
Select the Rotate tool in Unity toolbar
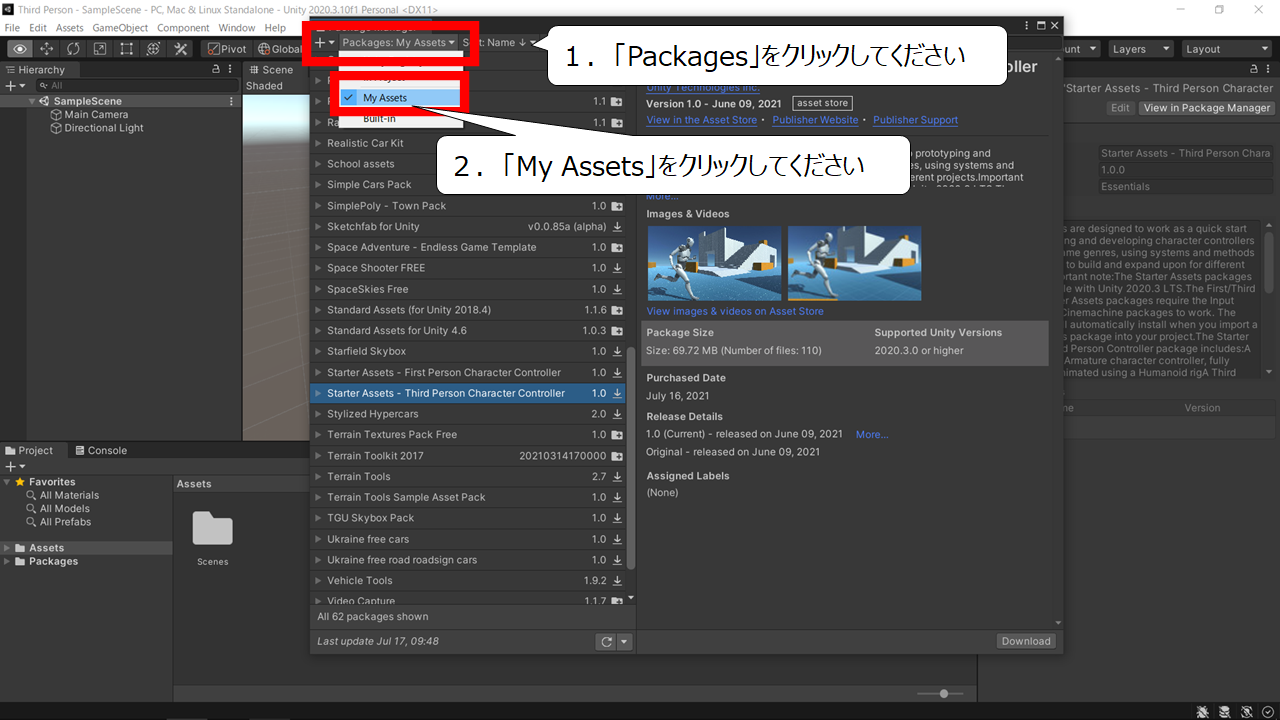[x=74, y=49]
